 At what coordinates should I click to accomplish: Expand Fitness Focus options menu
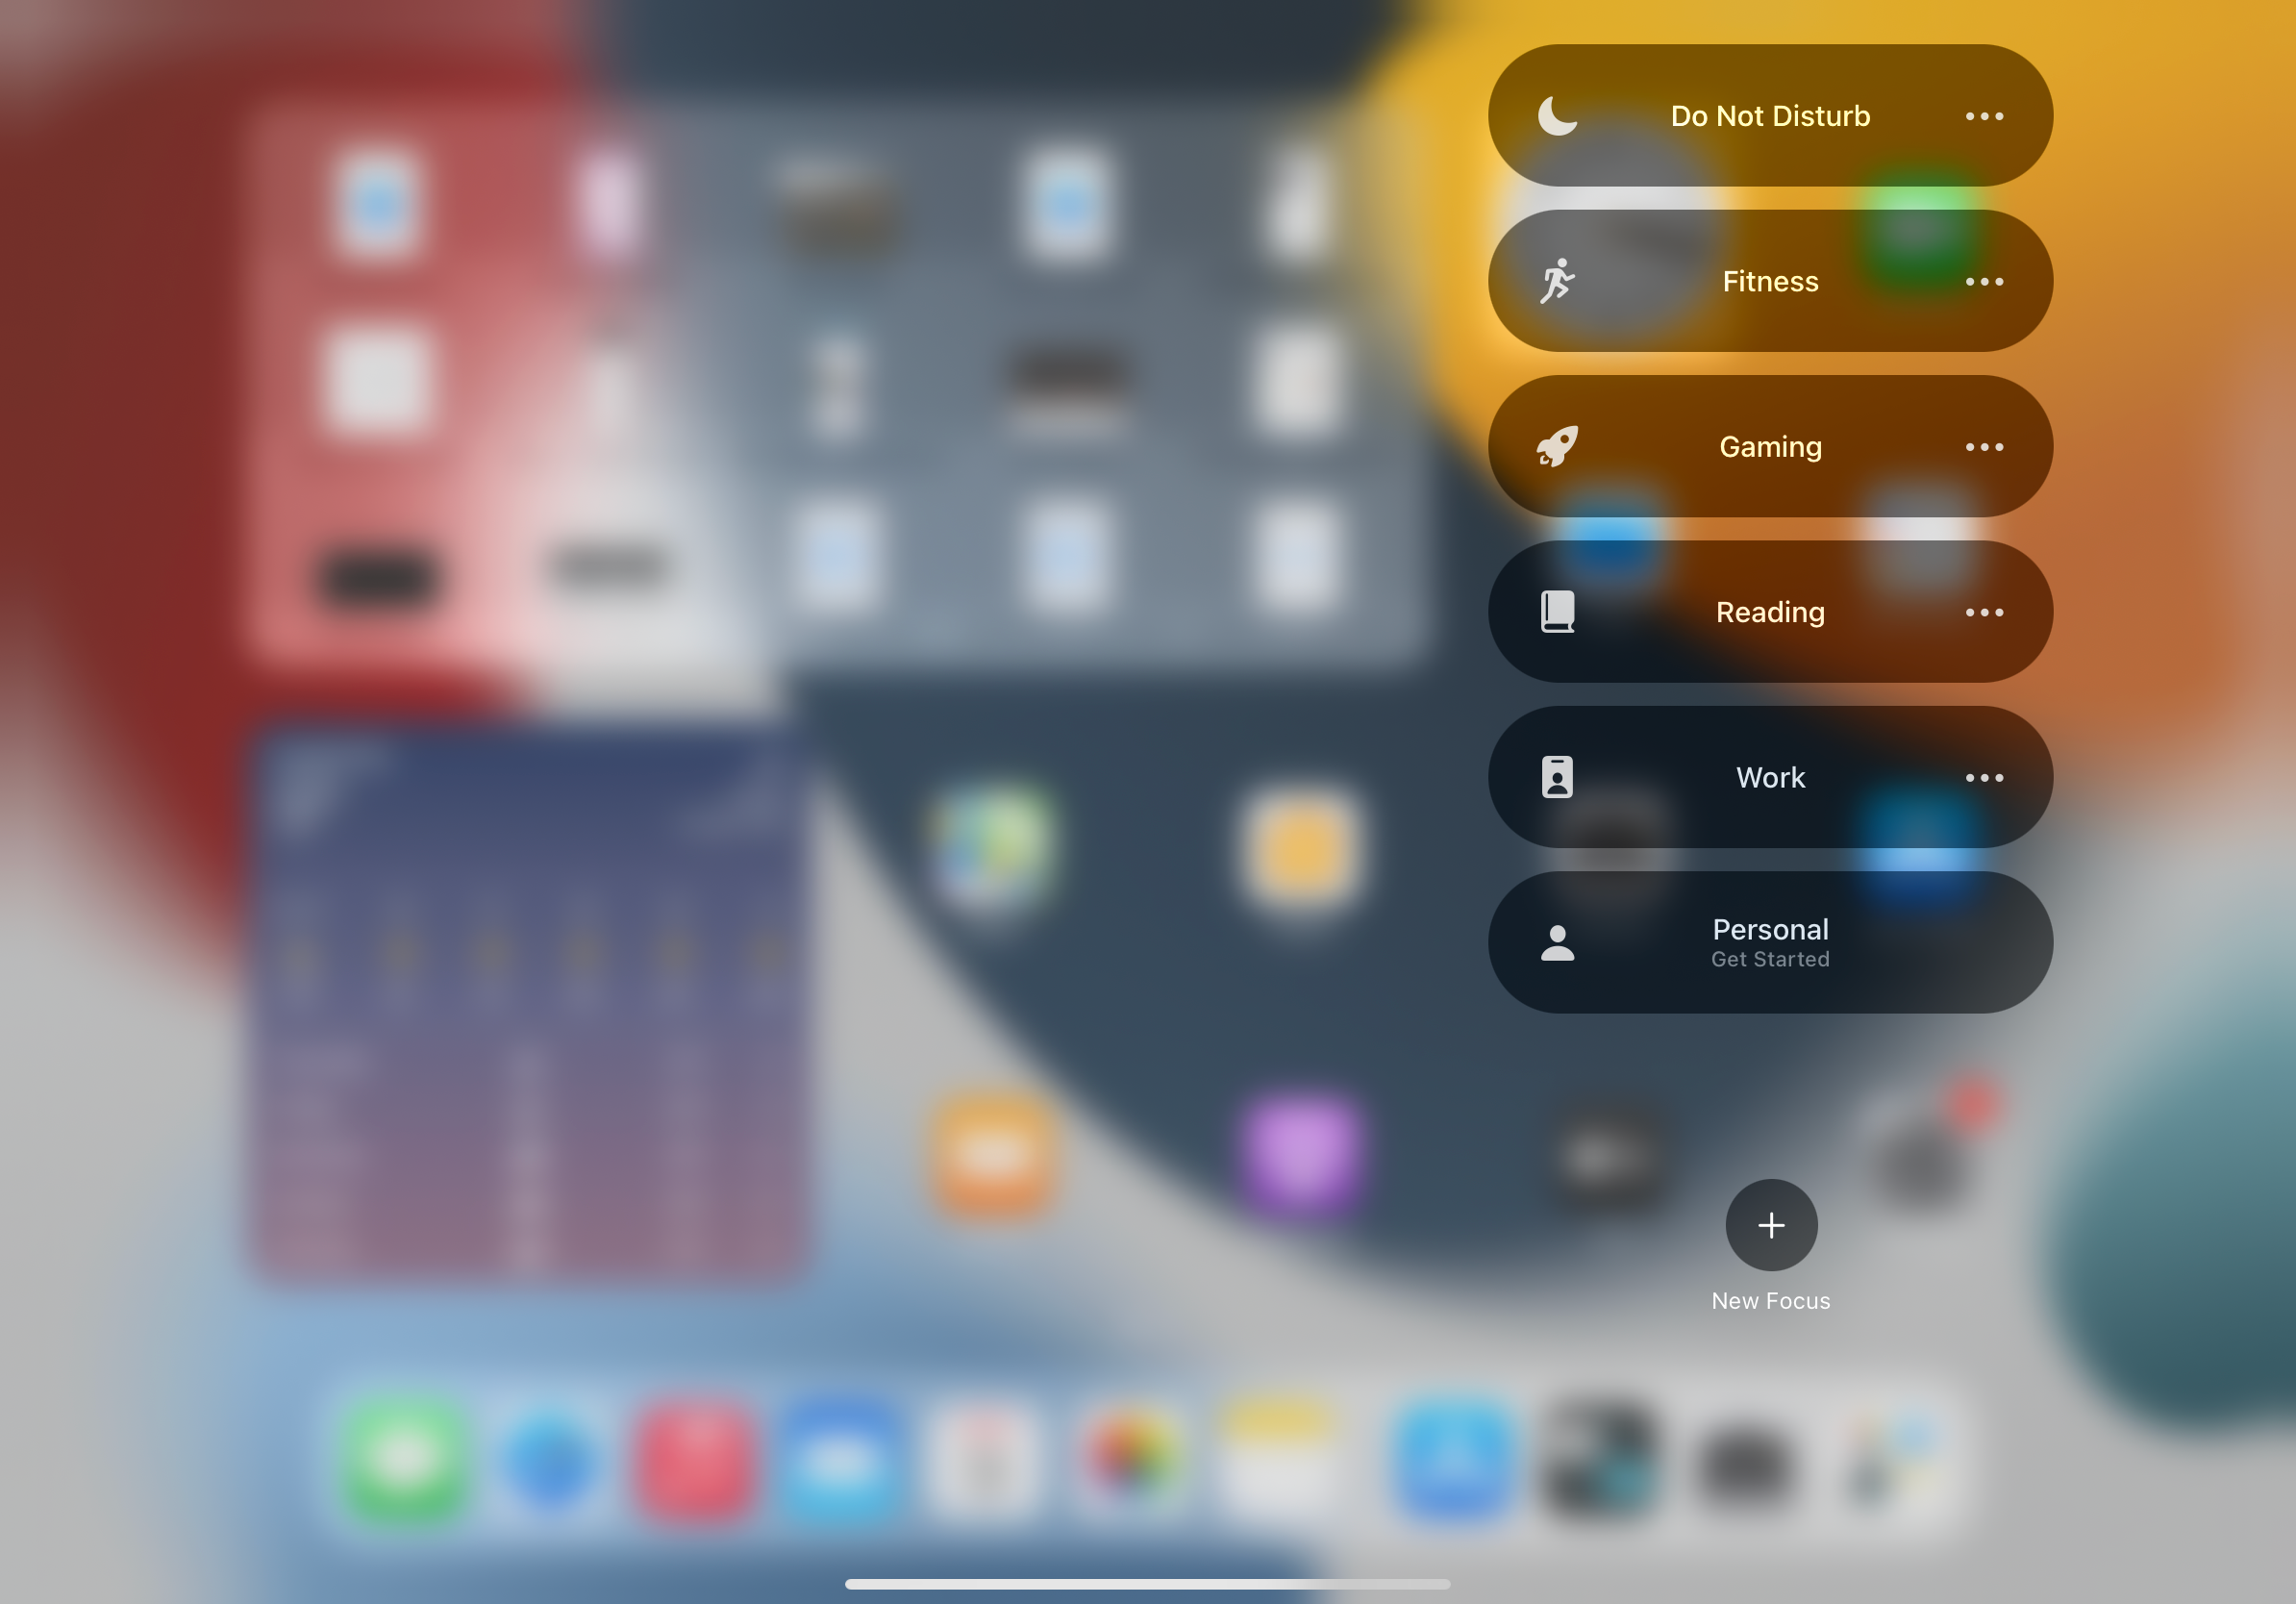click(x=1984, y=281)
